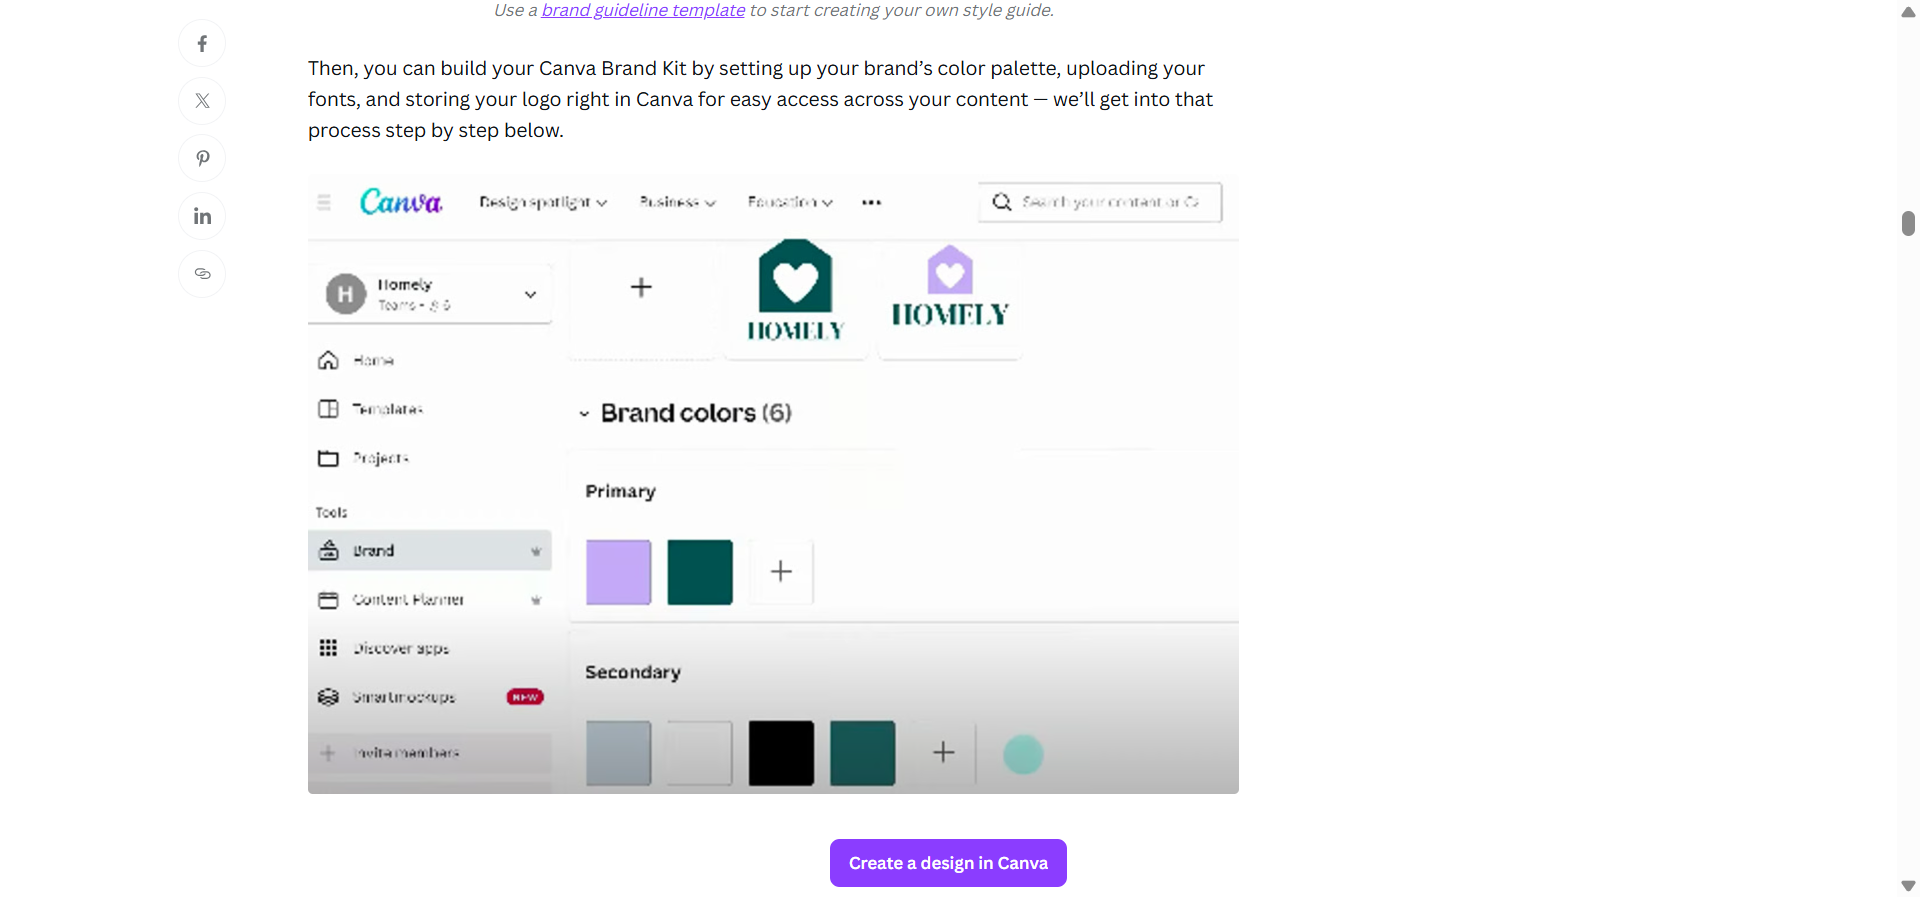Click the crown icon next to Brand
The width and height of the screenshot is (1920, 897).
tap(536, 551)
